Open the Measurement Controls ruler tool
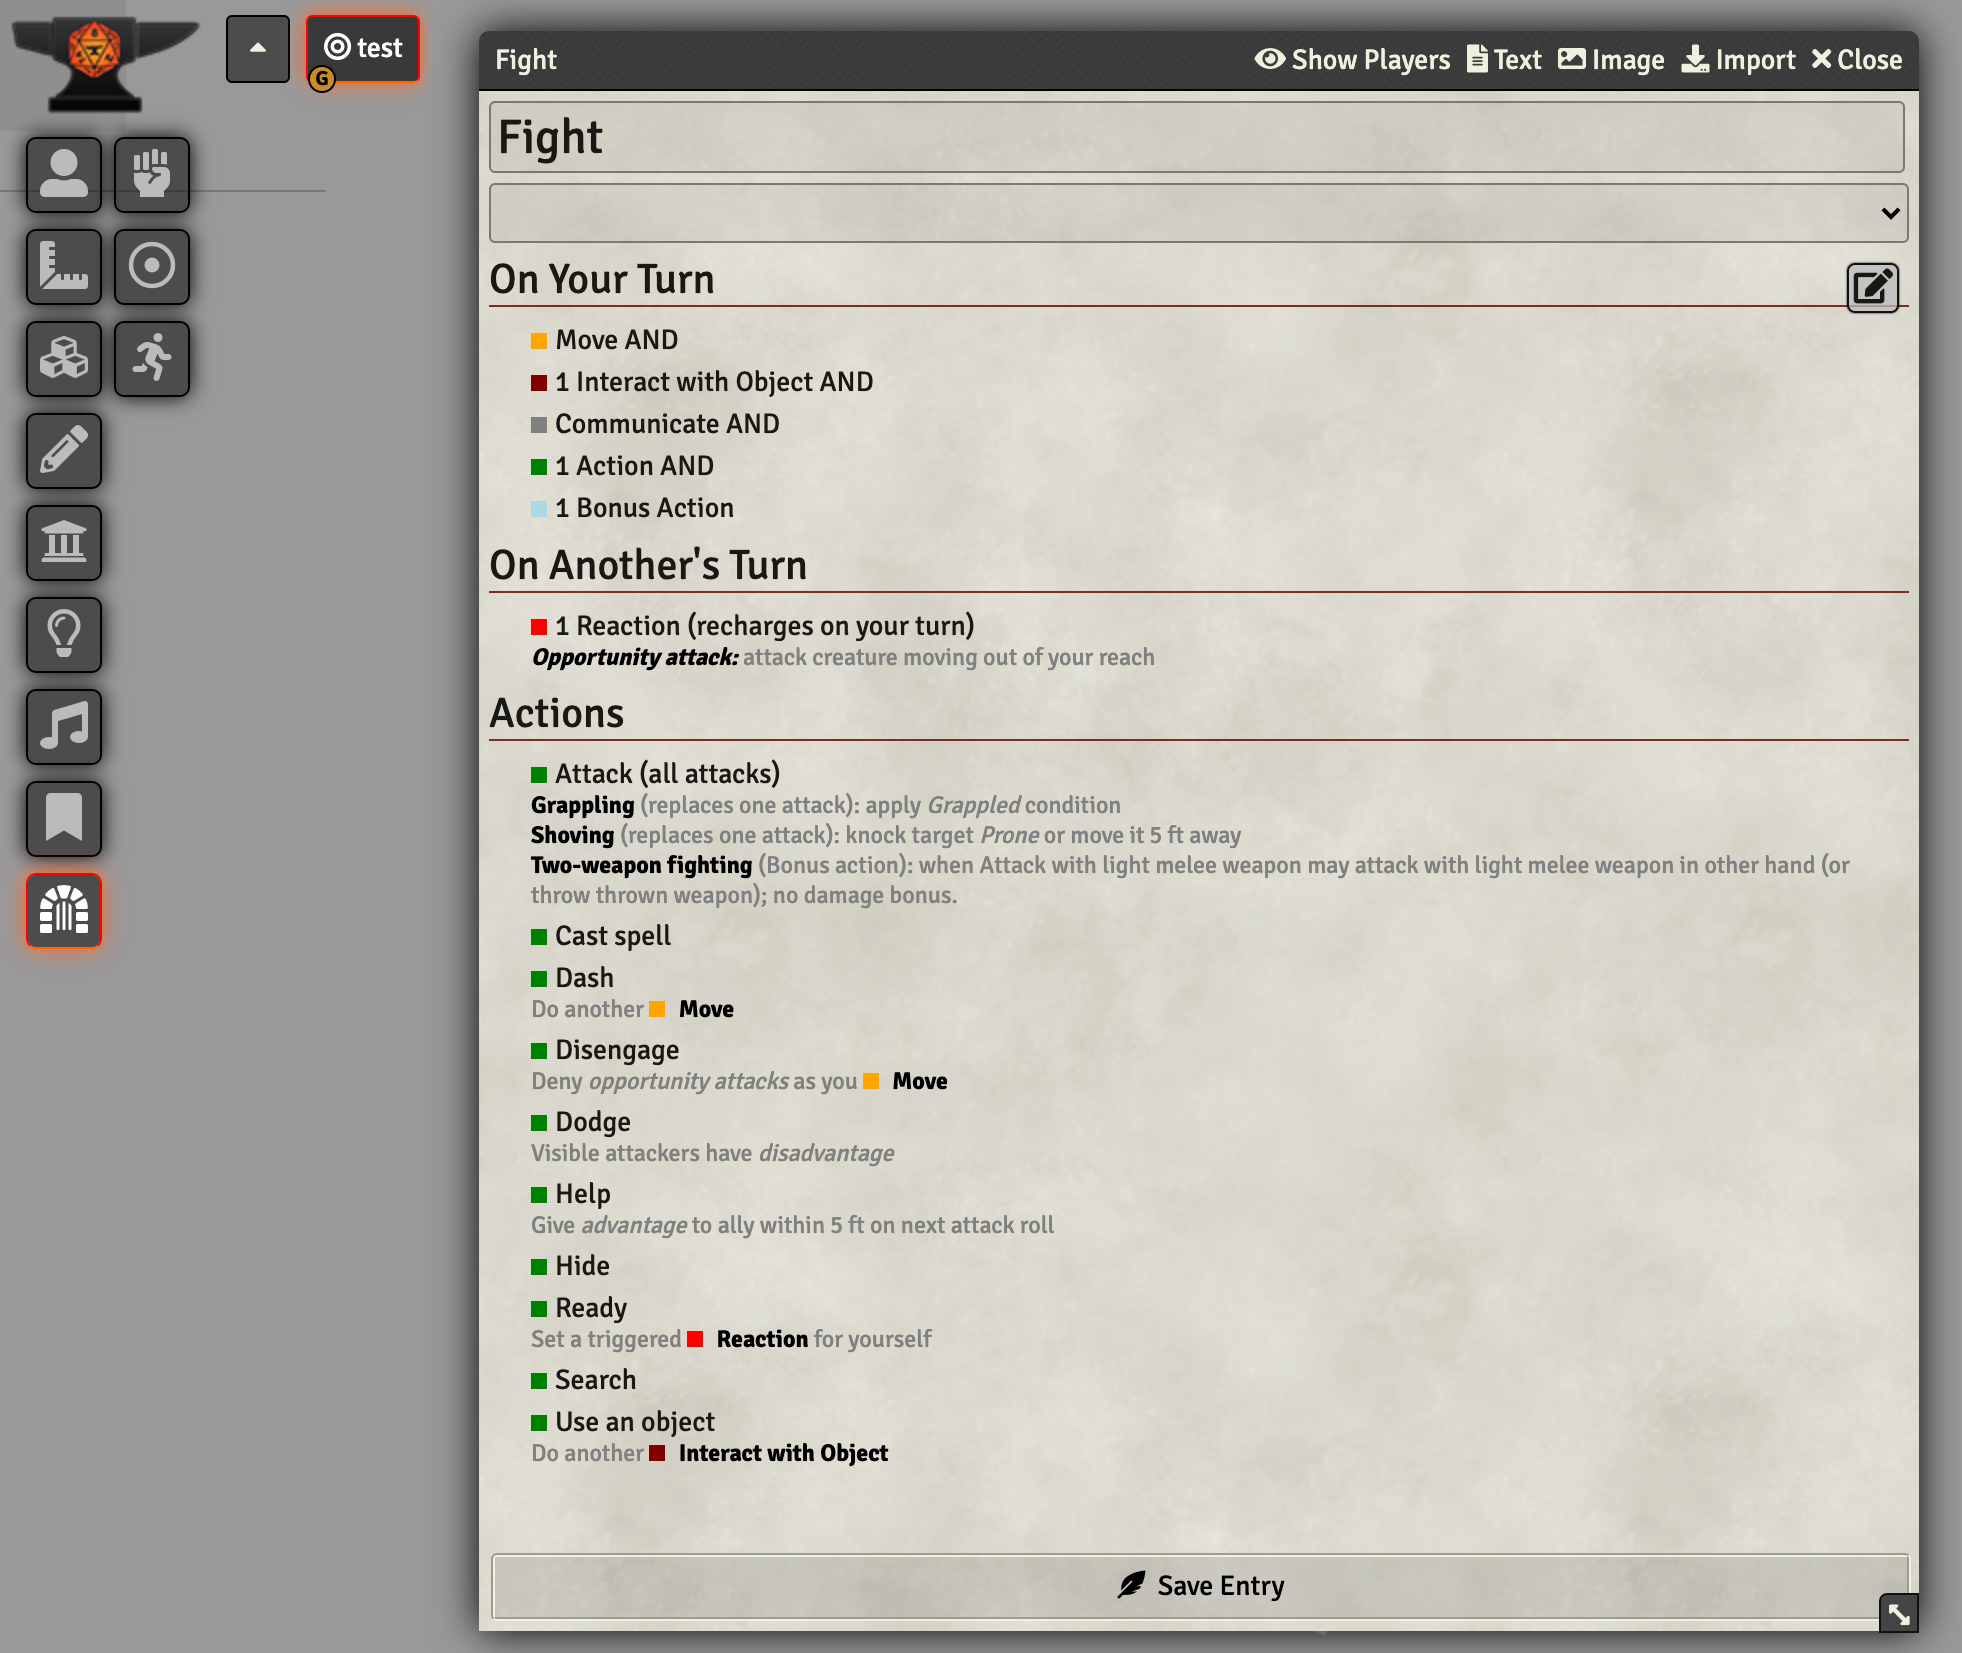1962x1653 pixels. click(x=64, y=267)
